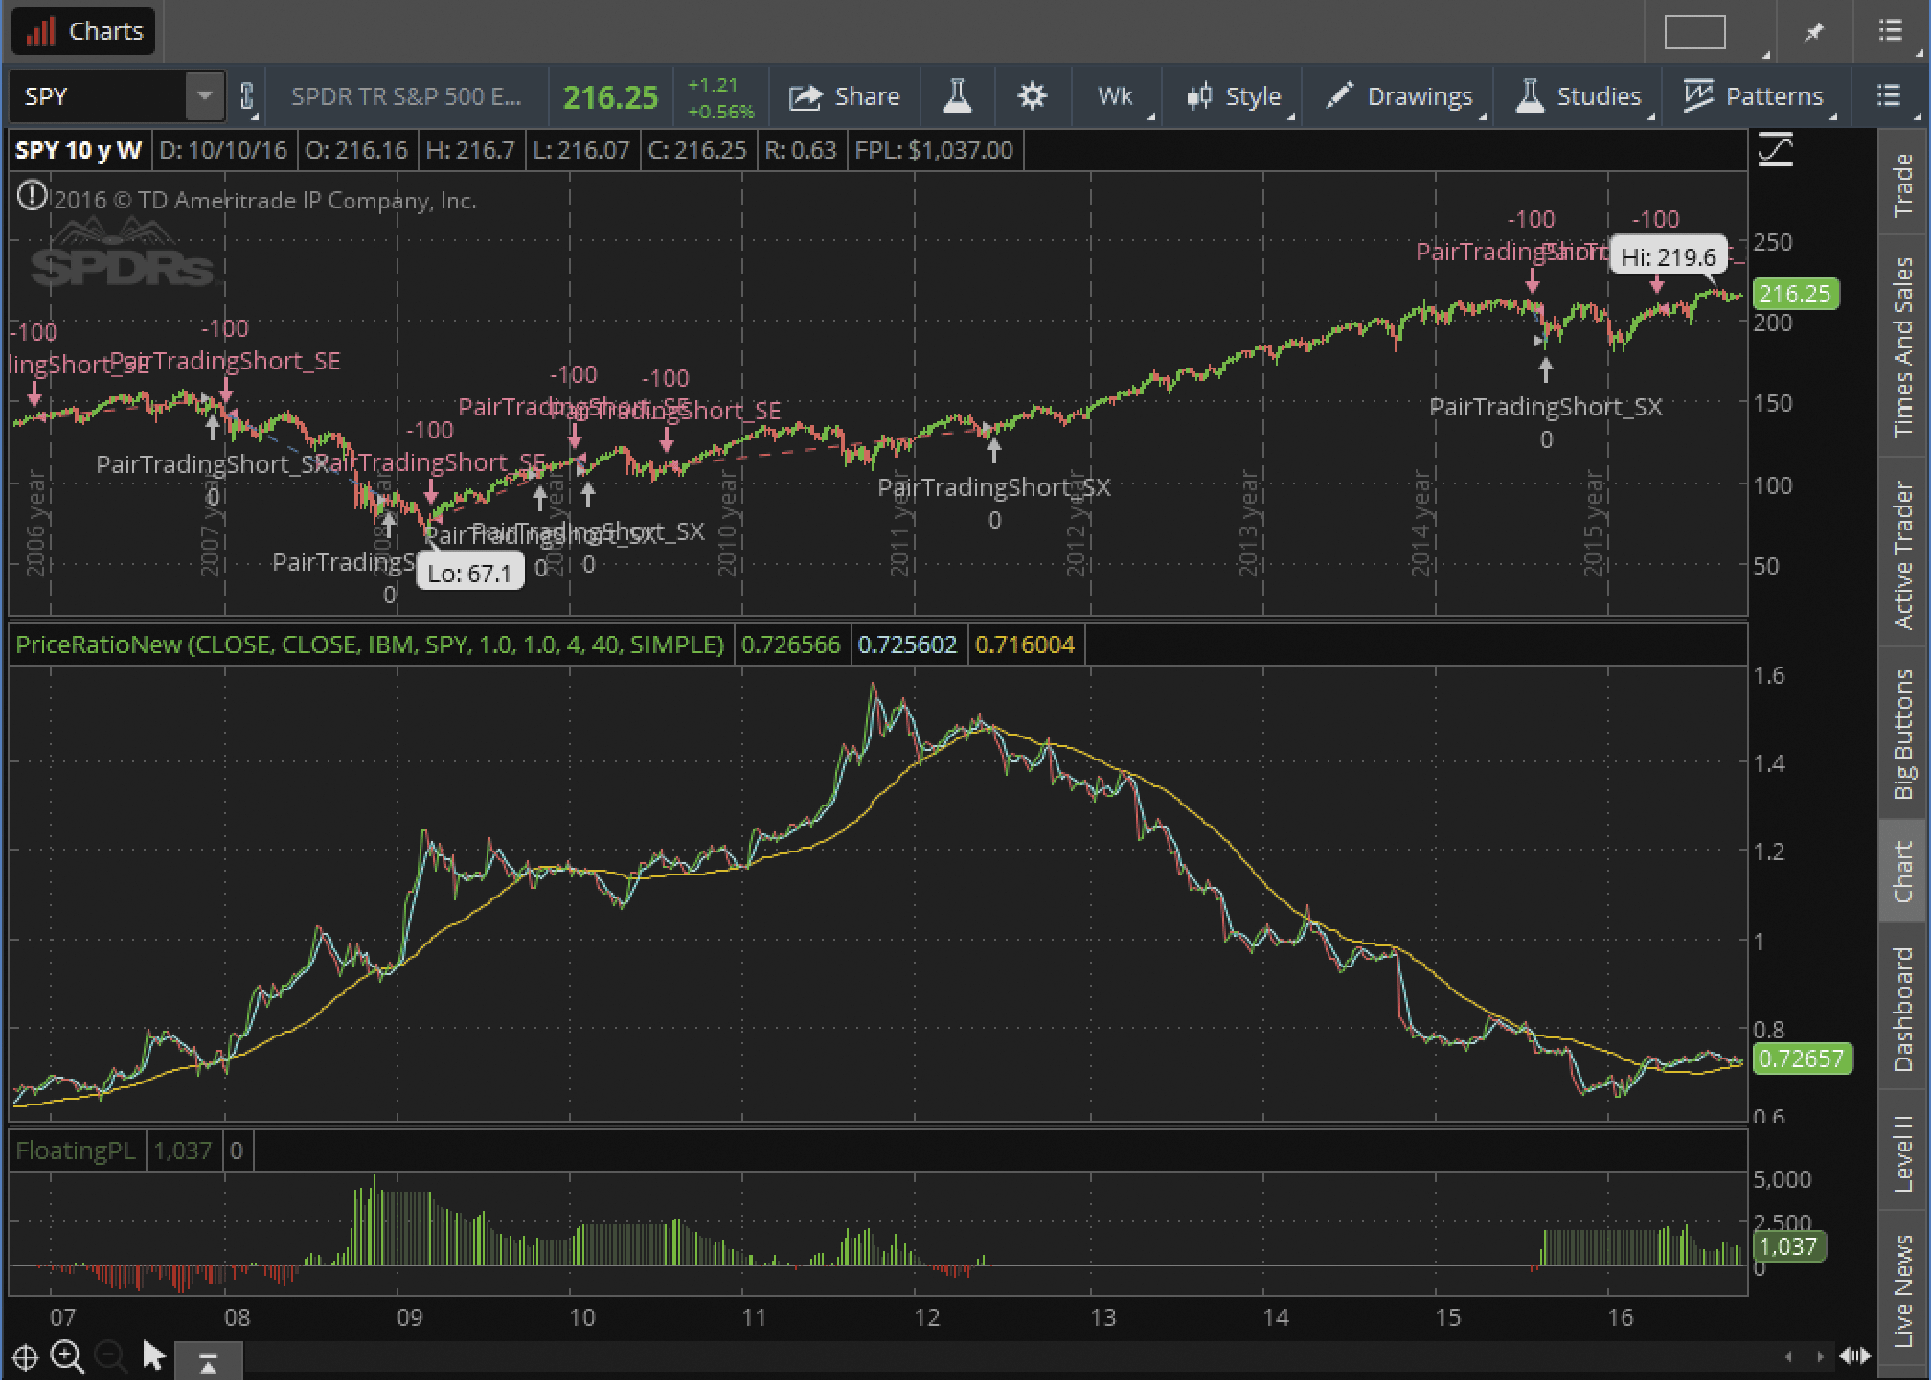Click the green 0.72657 ratio axis label
The height and width of the screenshot is (1380, 1931).
click(1802, 1058)
